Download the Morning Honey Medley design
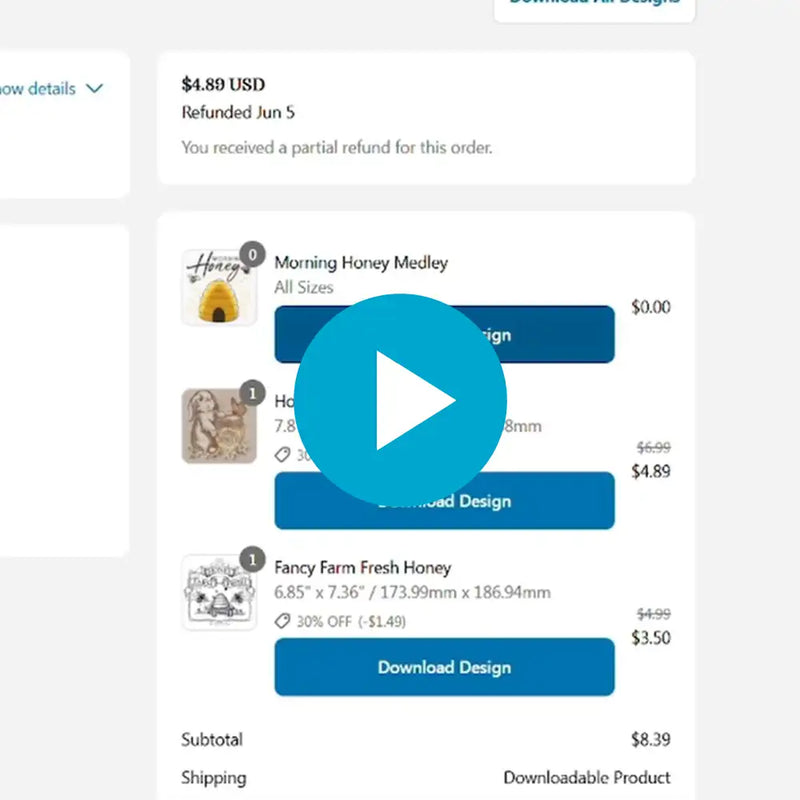 (444, 334)
